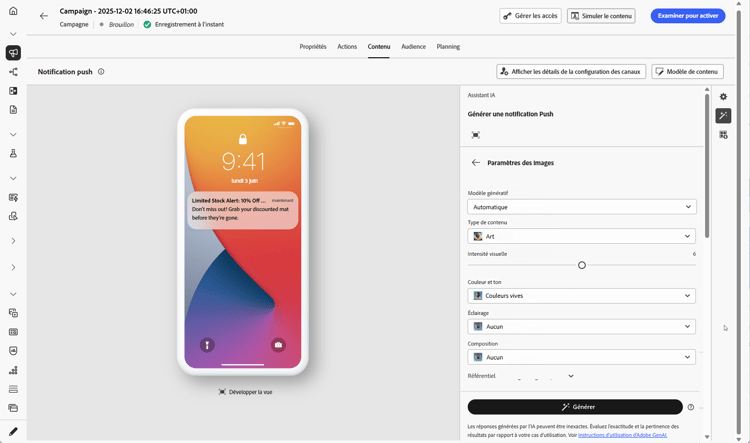Open the Journeys branching-nodes sidebar icon
Image resolution: width=750 pixels, height=443 pixels.
13,72
